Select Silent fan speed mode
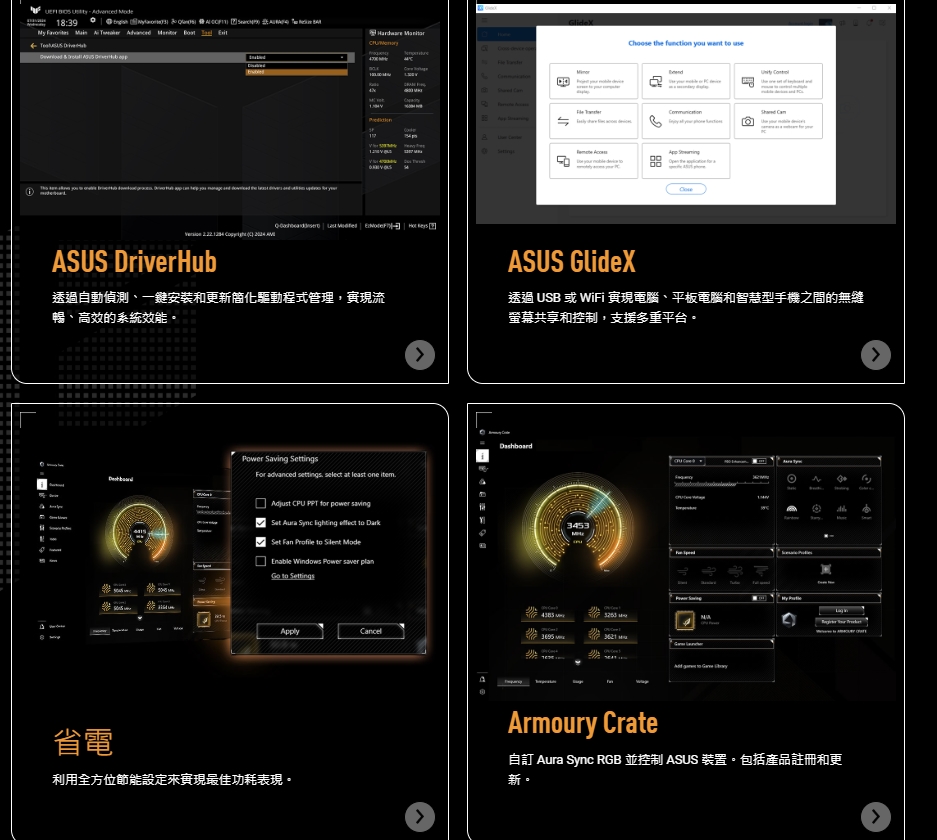 pos(682,574)
